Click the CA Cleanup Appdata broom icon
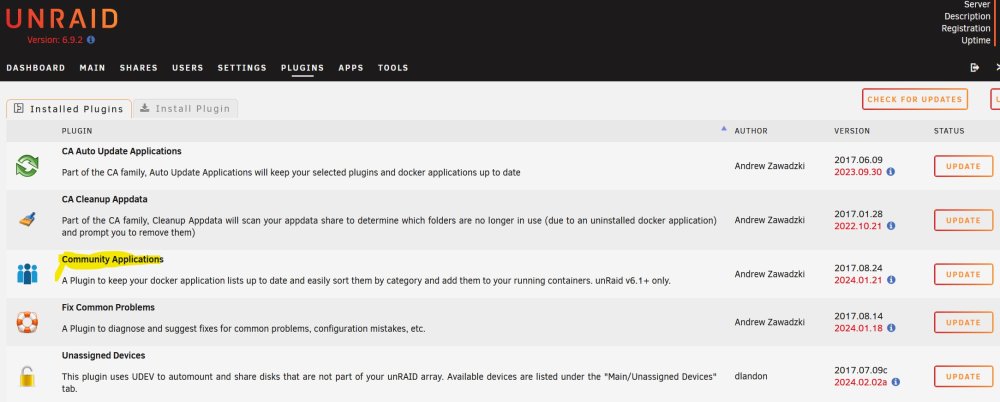Viewport: 1000px width, 402px height. [x=27, y=220]
